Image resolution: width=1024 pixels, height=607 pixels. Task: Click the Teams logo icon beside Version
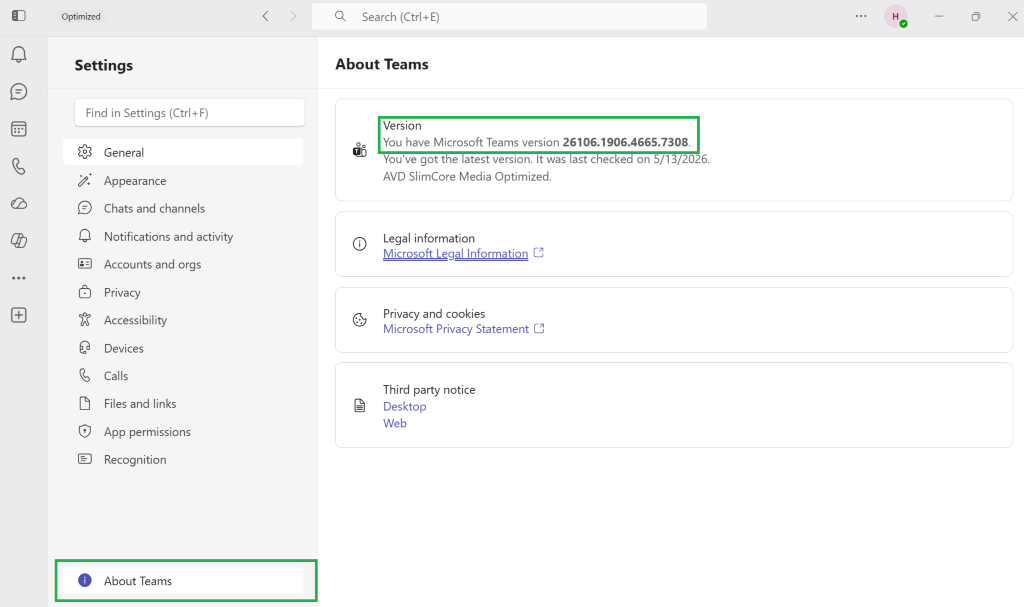coord(360,150)
